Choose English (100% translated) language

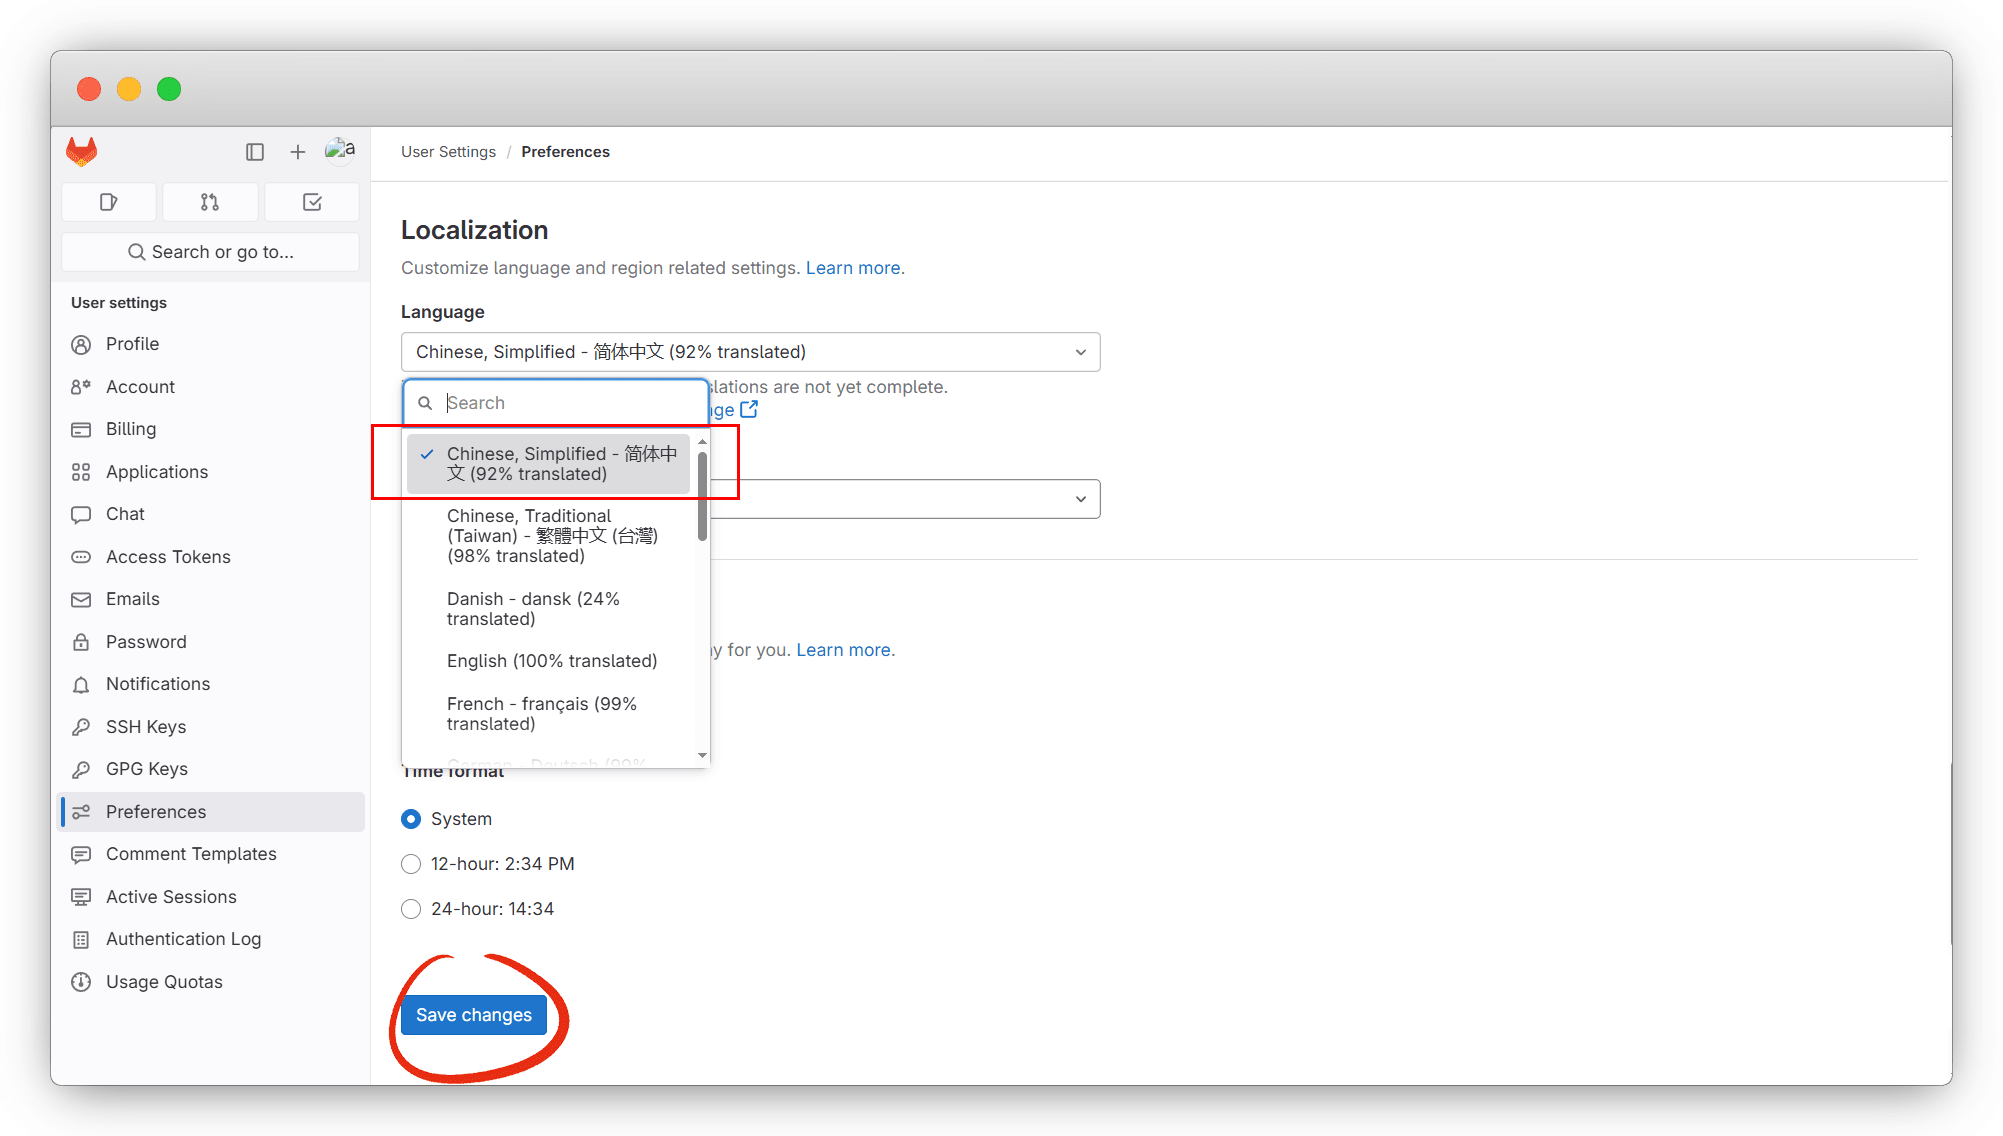552,661
